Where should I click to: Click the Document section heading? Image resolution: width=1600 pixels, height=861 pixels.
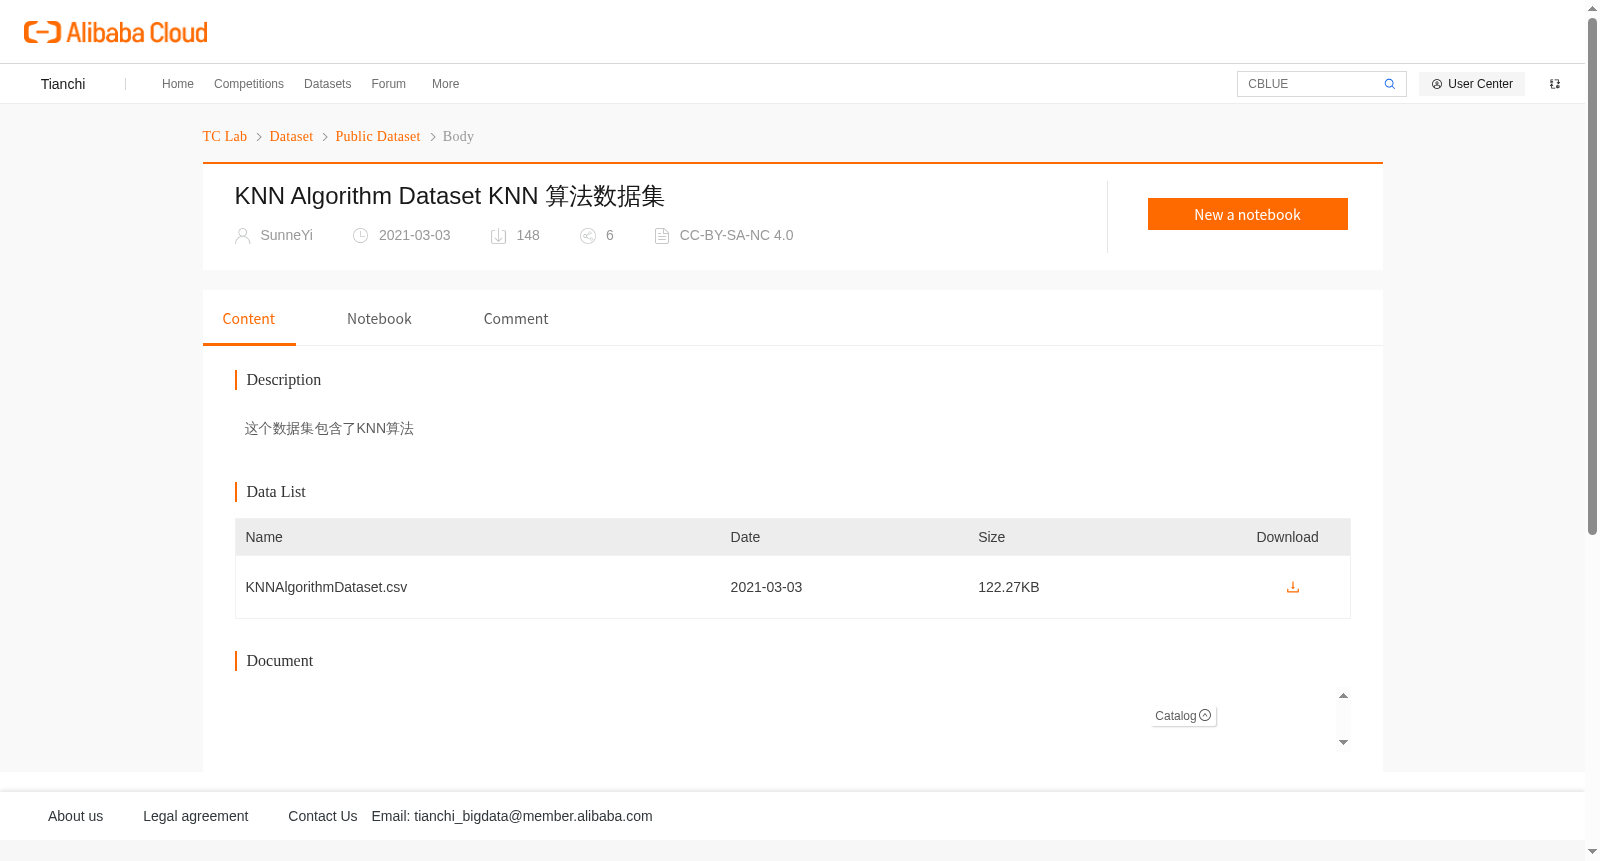[x=280, y=661]
